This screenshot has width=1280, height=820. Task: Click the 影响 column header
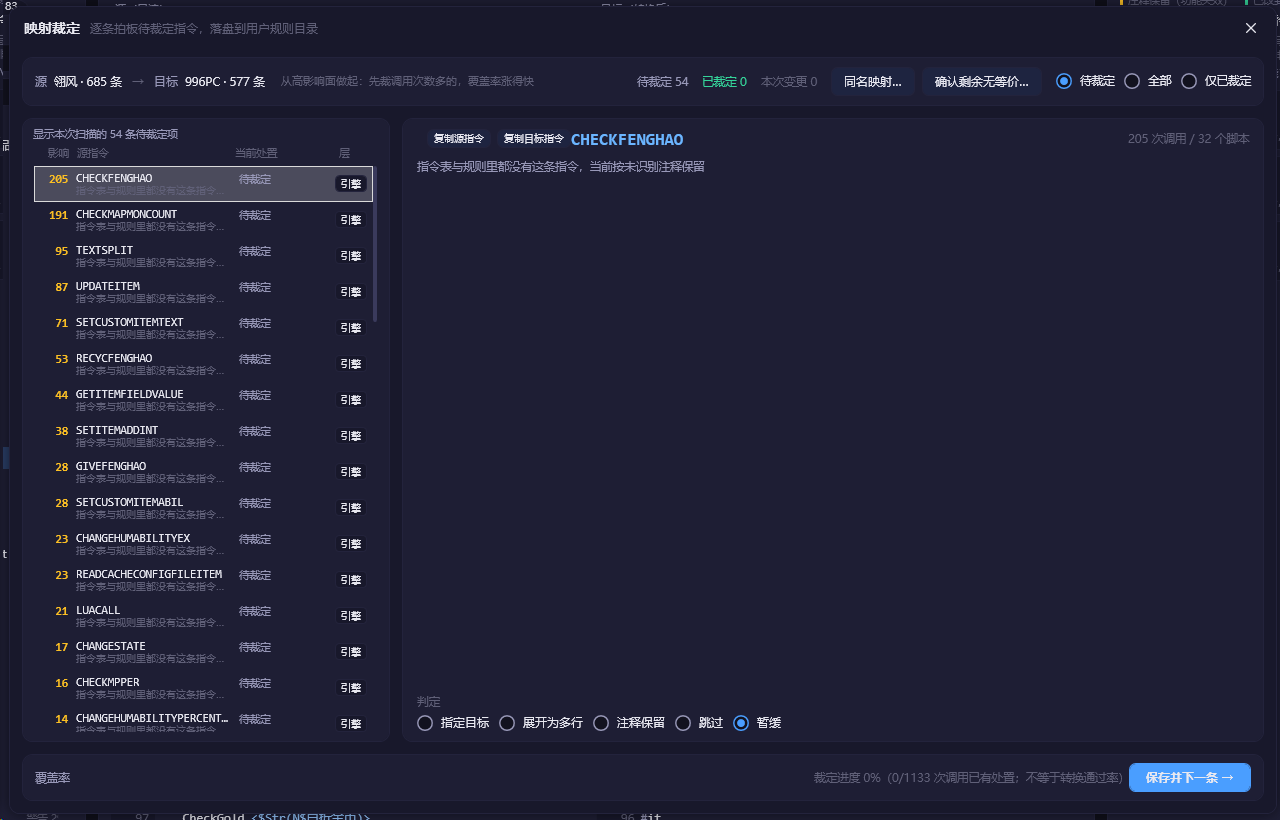58,153
